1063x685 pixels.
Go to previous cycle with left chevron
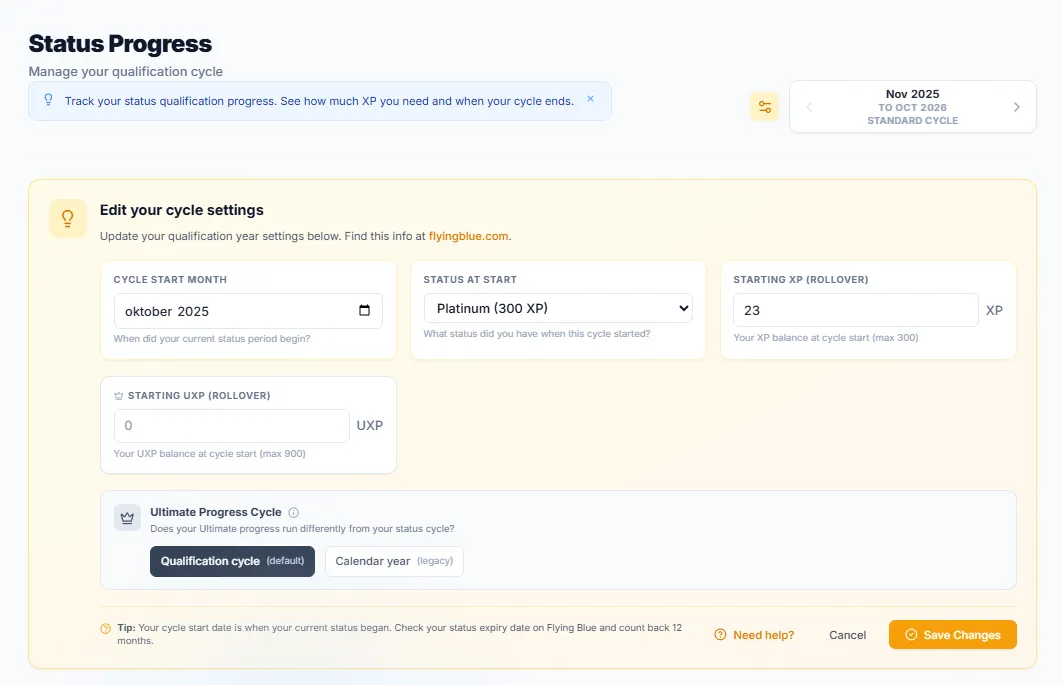coord(809,107)
